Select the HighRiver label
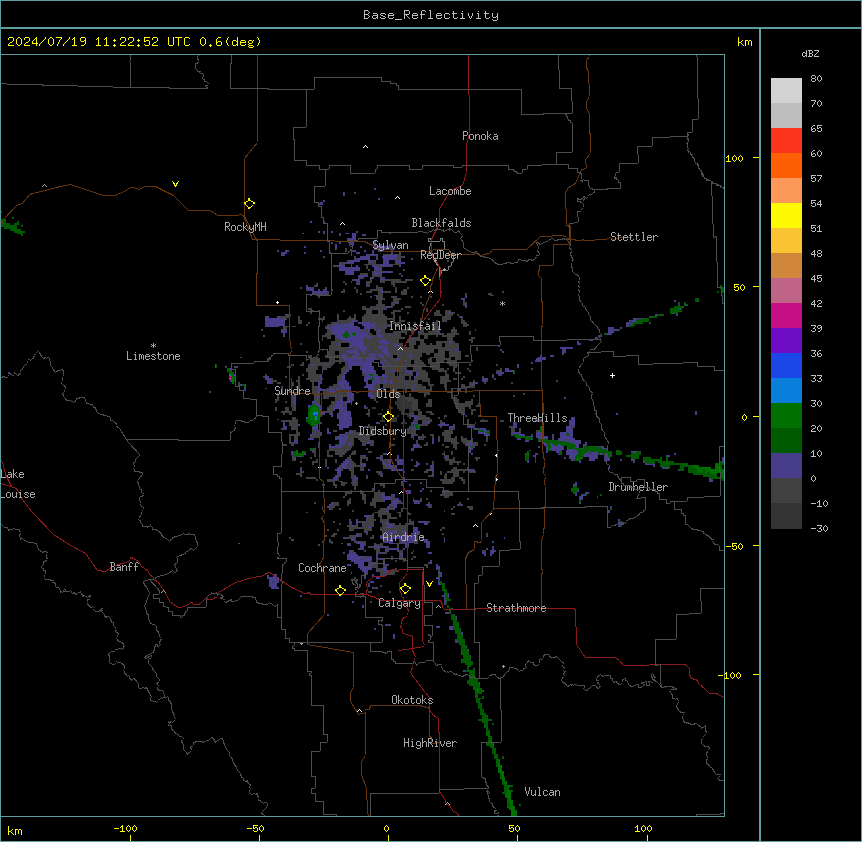The image size is (862, 842). click(430, 743)
